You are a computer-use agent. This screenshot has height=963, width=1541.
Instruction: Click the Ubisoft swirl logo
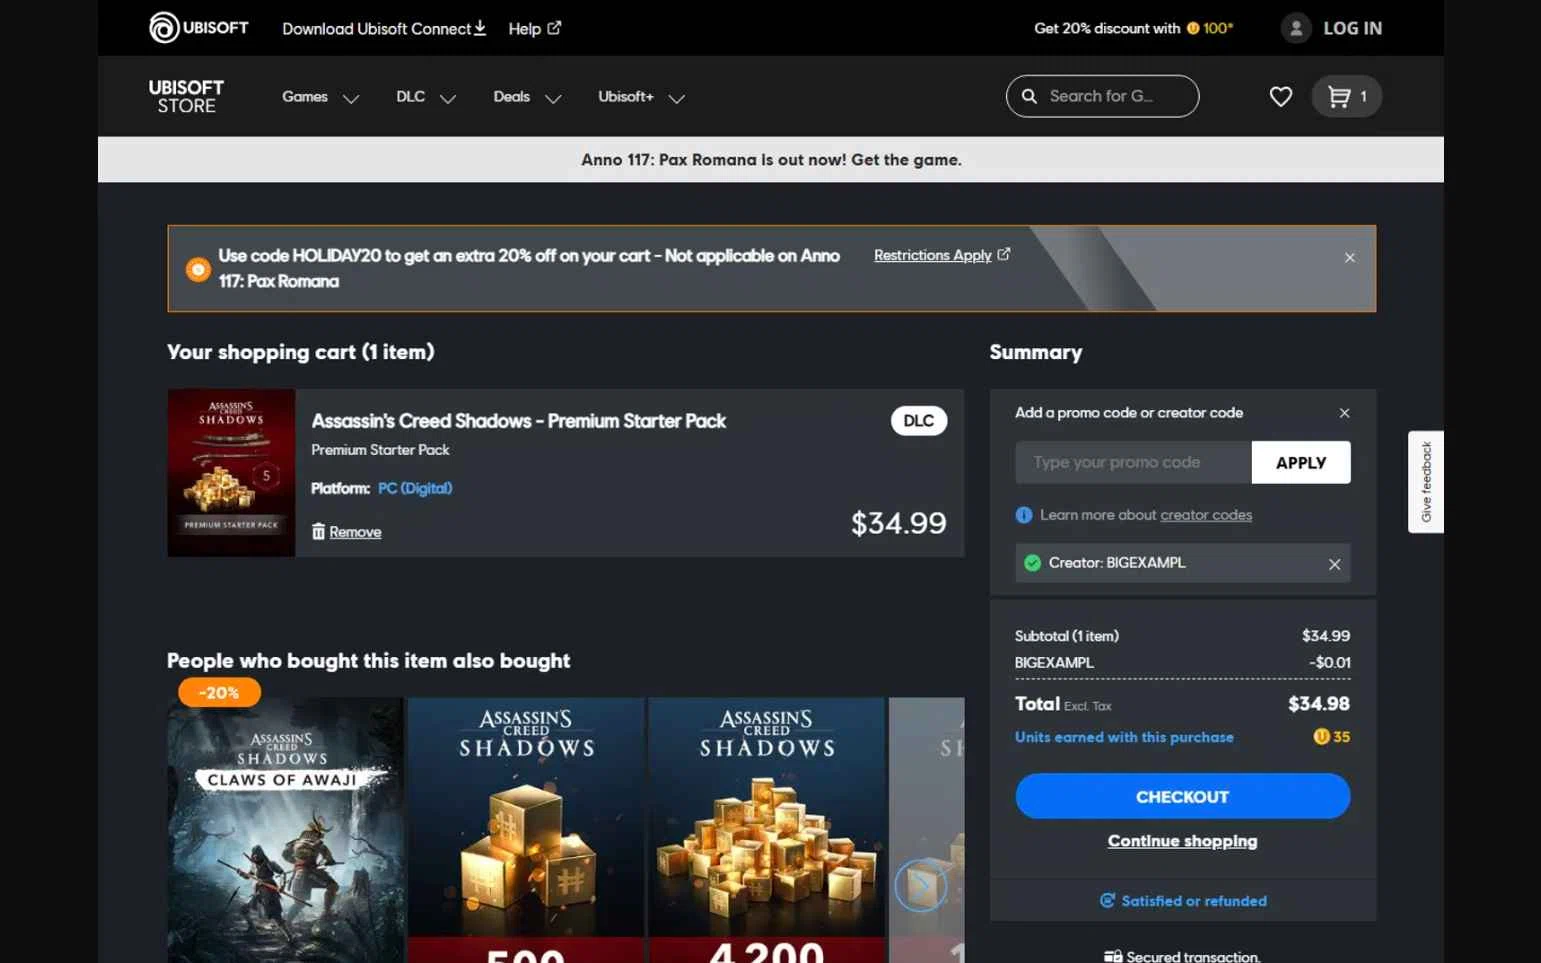pos(164,28)
